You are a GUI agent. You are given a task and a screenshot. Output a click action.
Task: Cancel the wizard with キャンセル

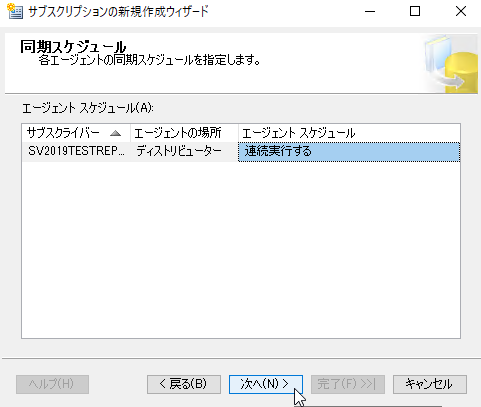click(430, 384)
